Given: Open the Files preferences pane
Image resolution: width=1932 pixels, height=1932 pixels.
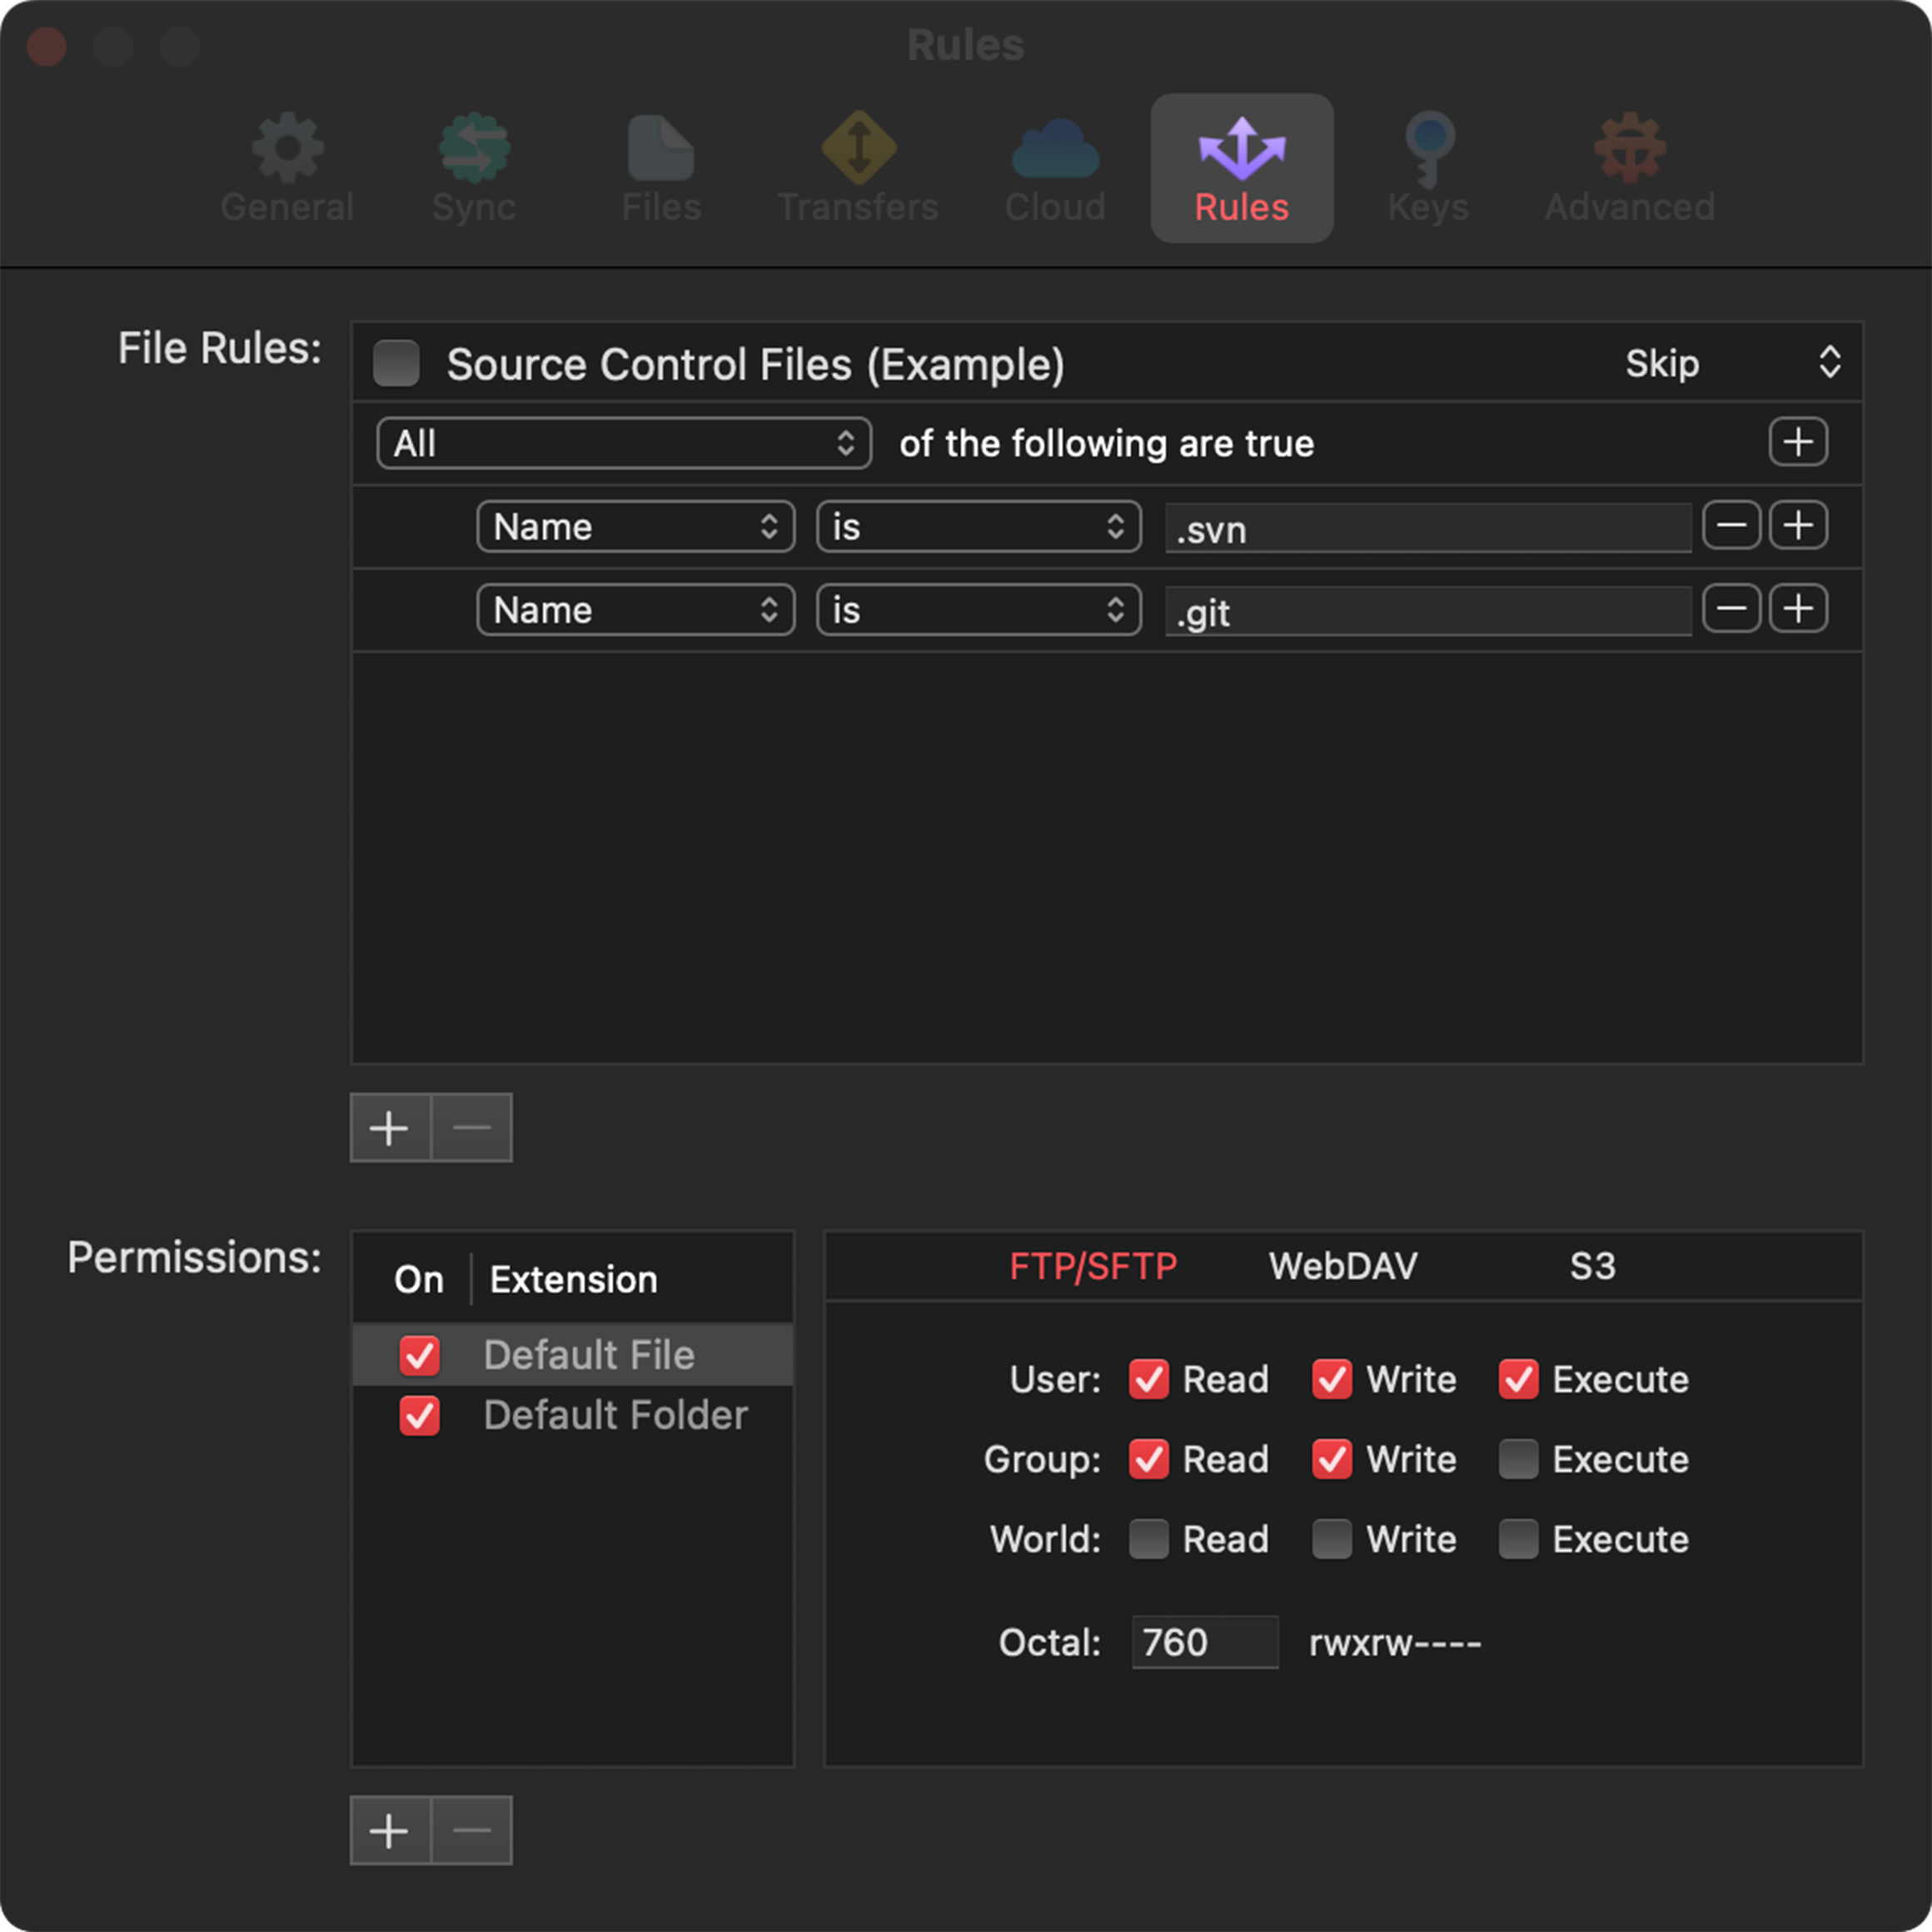Looking at the screenshot, I should (660, 165).
